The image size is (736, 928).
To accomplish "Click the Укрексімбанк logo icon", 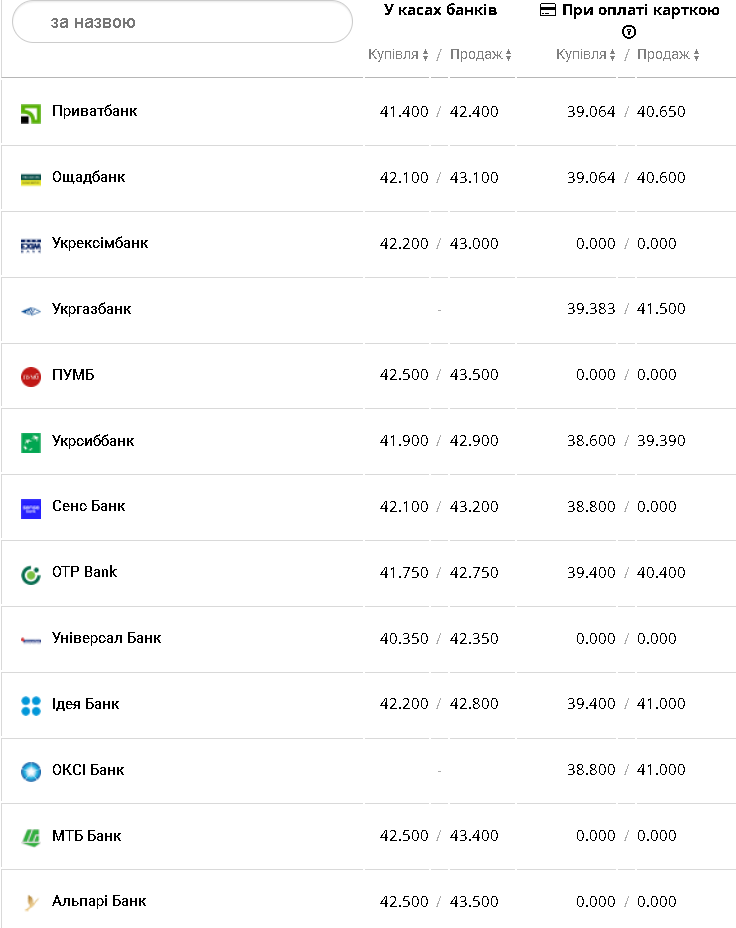I will pyautogui.click(x=30, y=245).
